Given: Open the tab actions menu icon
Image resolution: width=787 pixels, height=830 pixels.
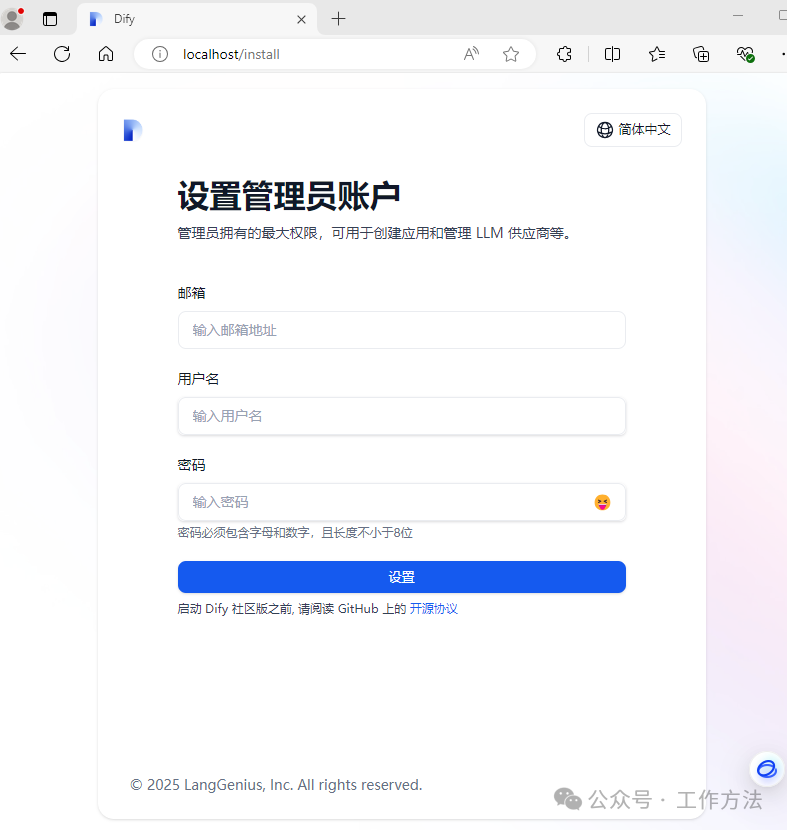Looking at the screenshot, I should tap(50, 19).
